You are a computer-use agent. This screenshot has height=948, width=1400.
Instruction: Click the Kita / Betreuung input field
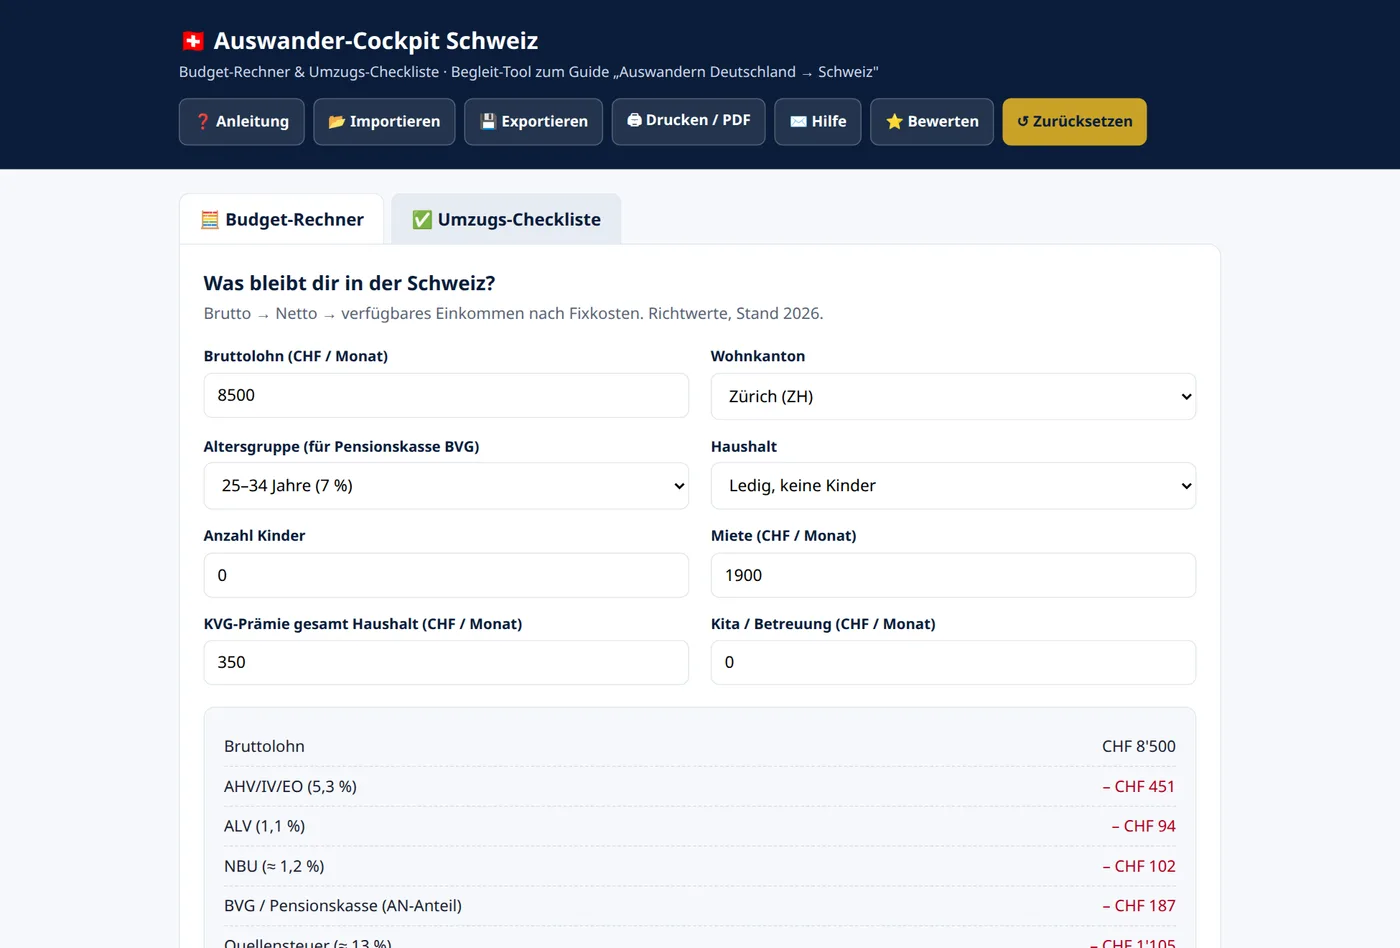point(953,662)
